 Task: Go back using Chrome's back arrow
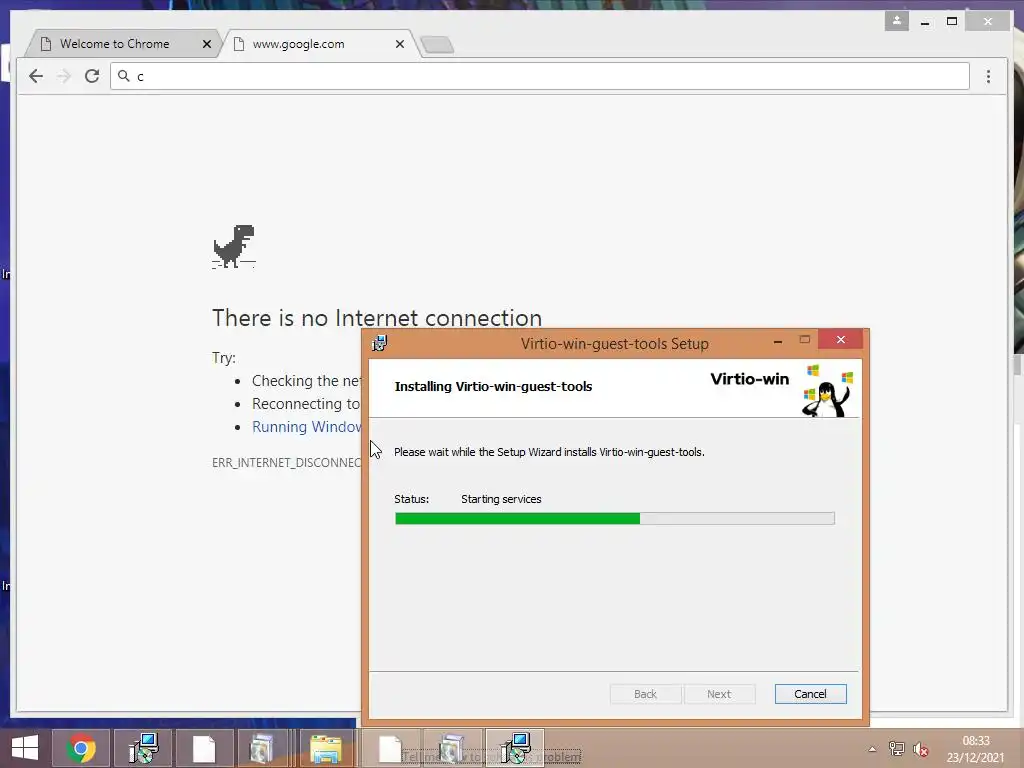click(36, 76)
